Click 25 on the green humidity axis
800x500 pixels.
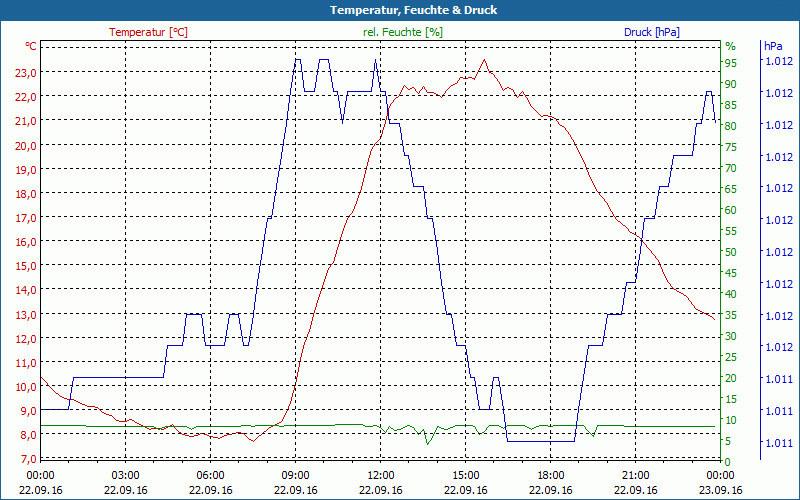(x=731, y=357)
